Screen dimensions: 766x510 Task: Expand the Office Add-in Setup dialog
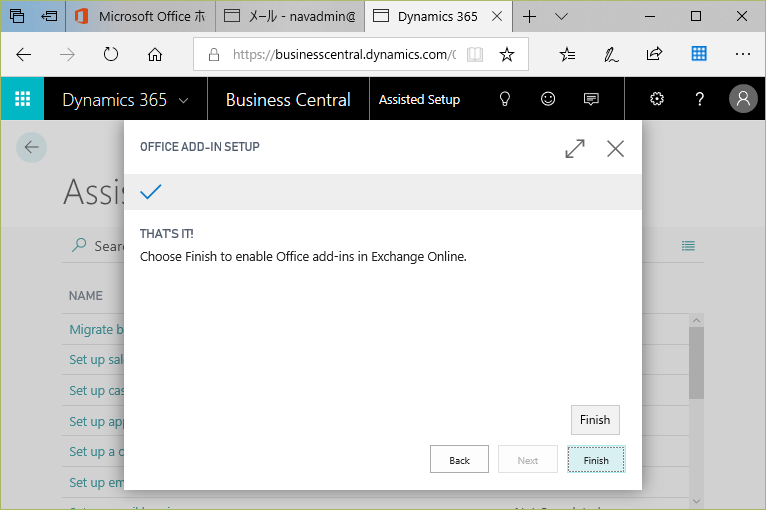coord(575,149)
